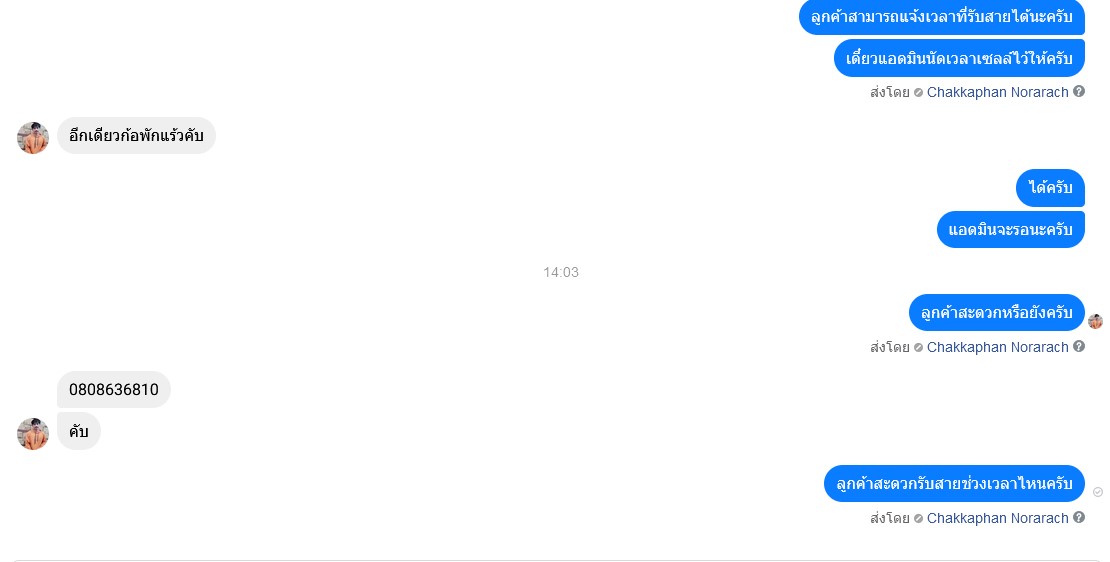Viewport: 1110px width, 562px height.
Task: Select the แอดมินจะรอนะครับ message bubble
Action: (1010, 230)
